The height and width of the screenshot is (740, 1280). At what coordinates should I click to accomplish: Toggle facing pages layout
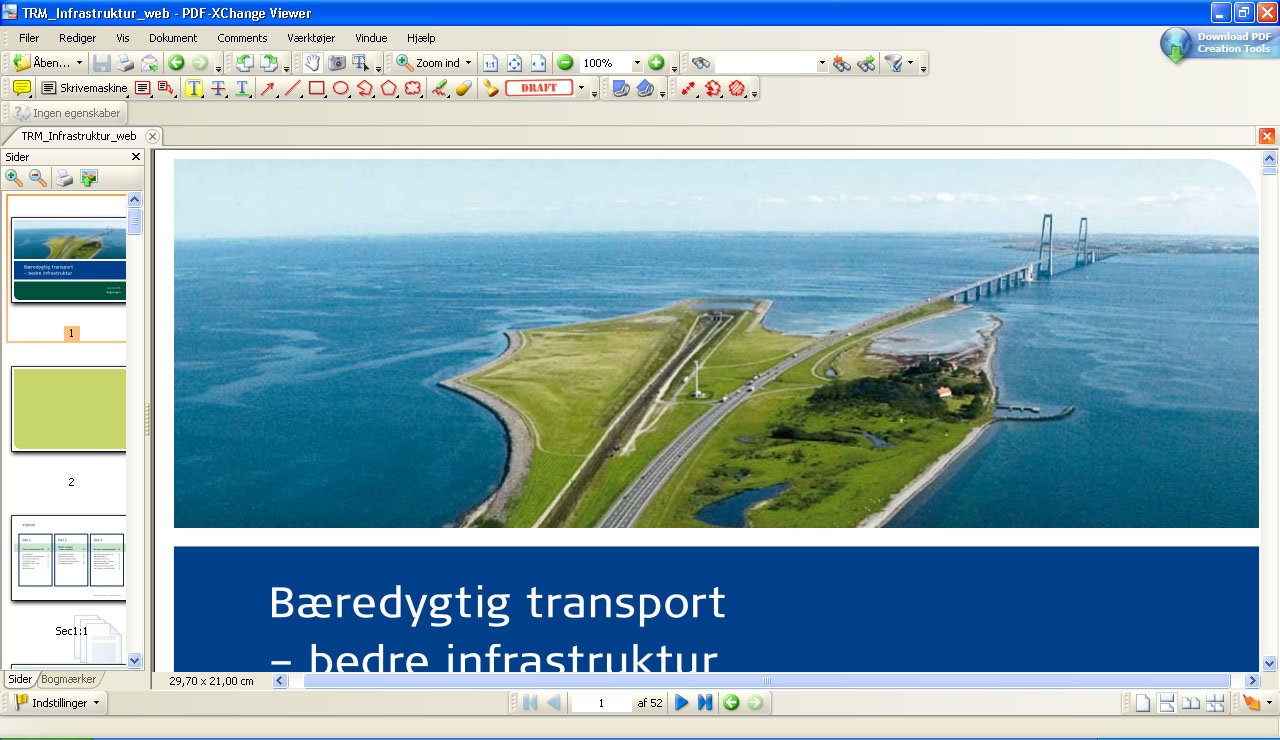[x=1190, y=703]
